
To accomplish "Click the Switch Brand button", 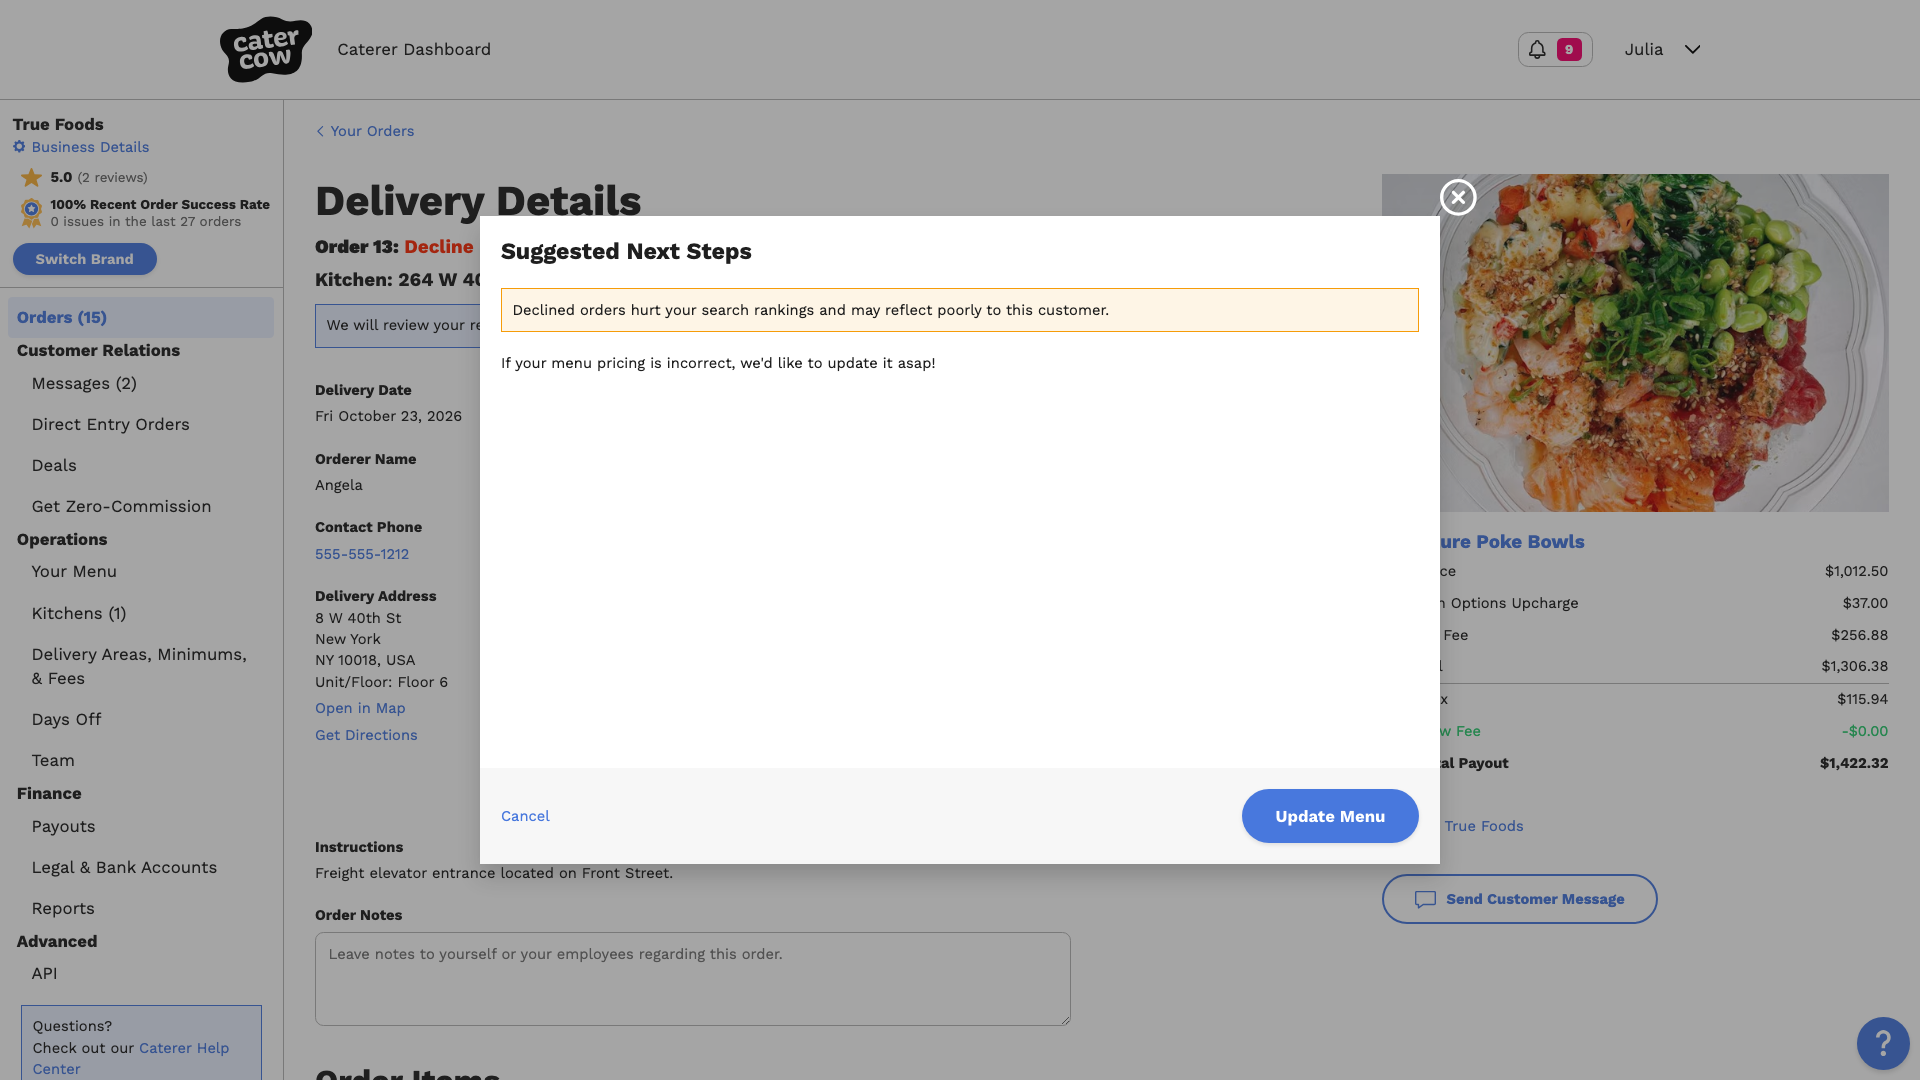I will coord(85,259).
